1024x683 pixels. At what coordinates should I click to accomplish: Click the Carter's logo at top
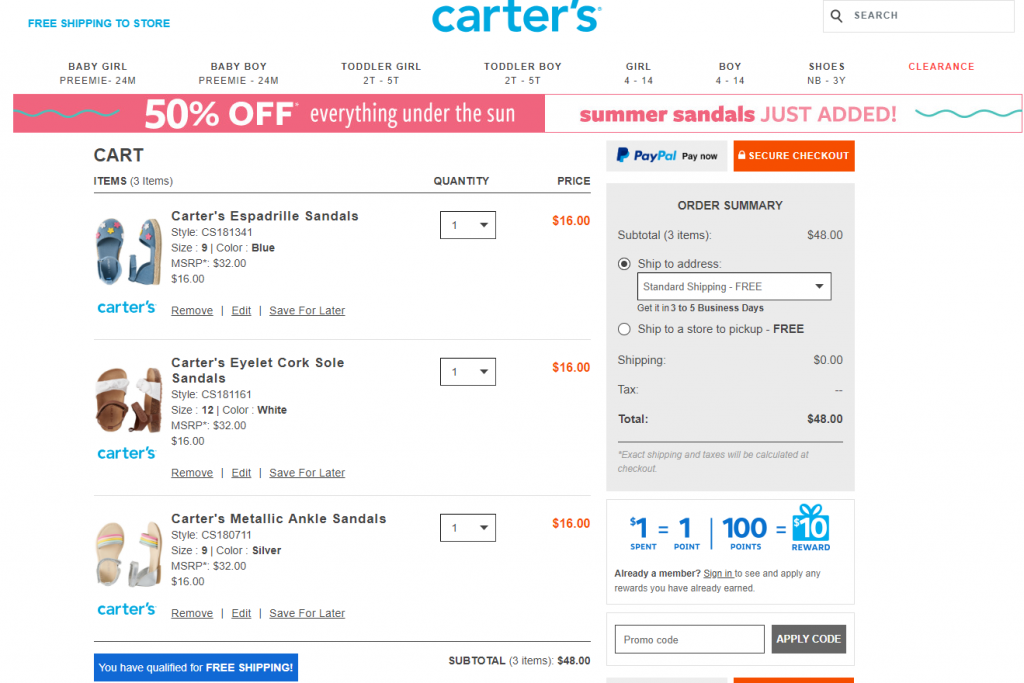(x=515, y=18)
